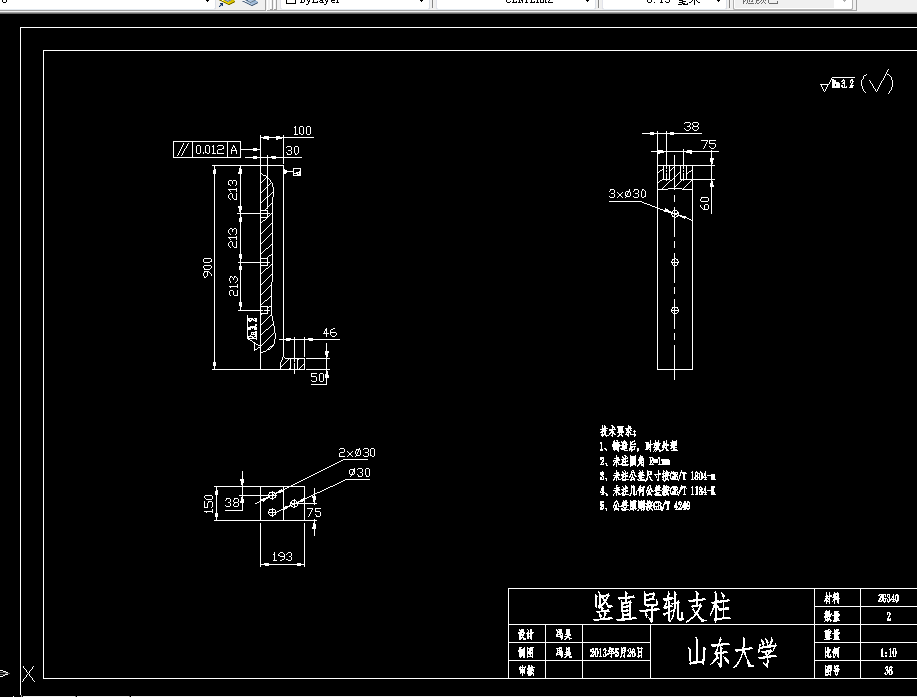Select the title block text "山东大学"
The image size is (917, 697).
tap(732, 653)
